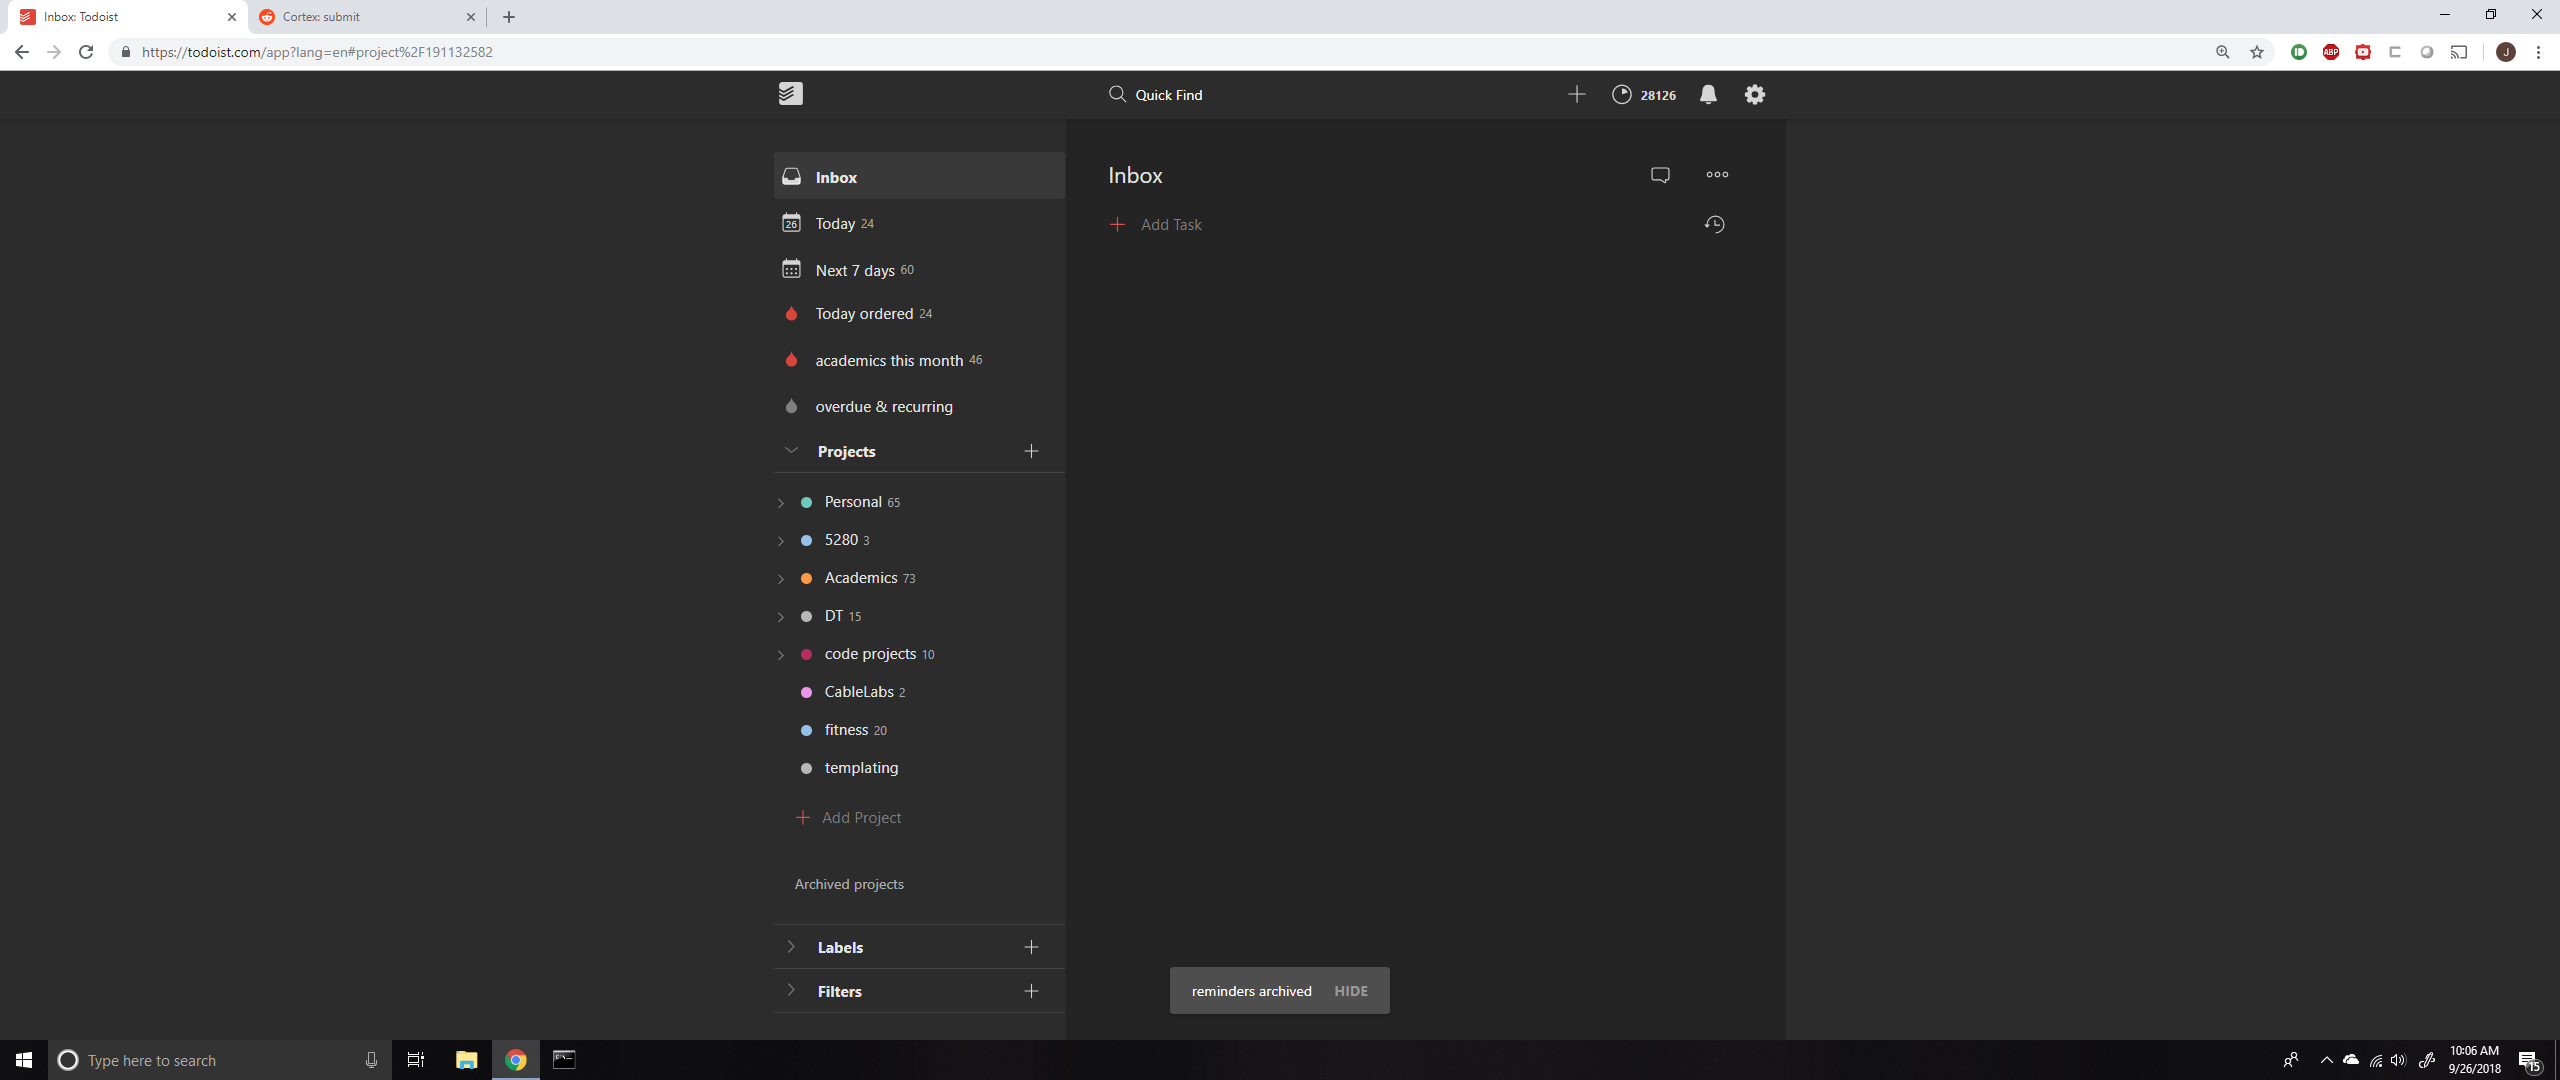
Task: Hide the reminders archived notification
Action: [1350, 990]
